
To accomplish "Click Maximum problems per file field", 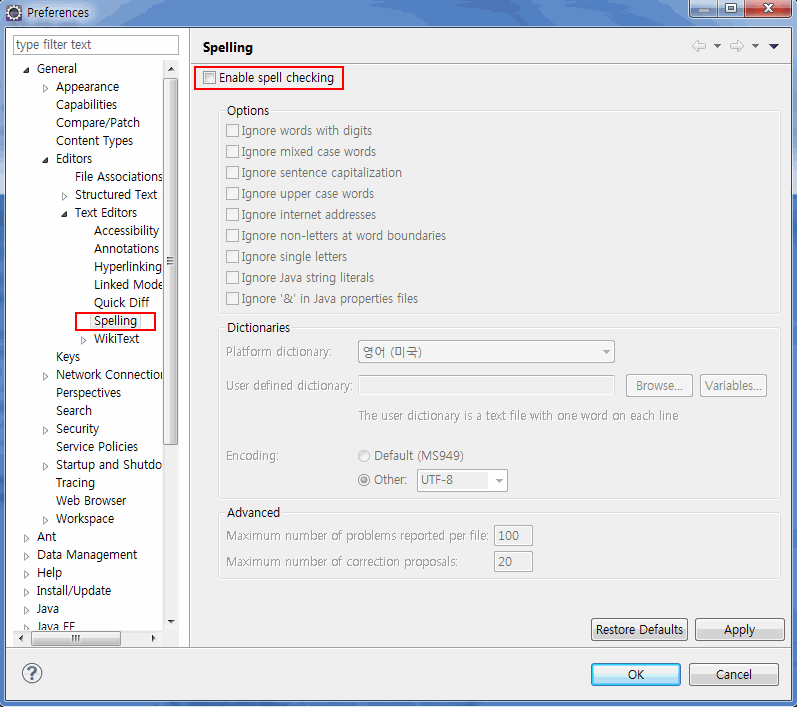I will [513, 536].
